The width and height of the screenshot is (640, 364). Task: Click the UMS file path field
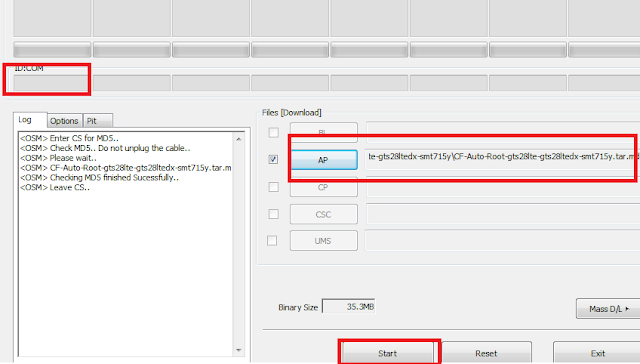[503, 241]
